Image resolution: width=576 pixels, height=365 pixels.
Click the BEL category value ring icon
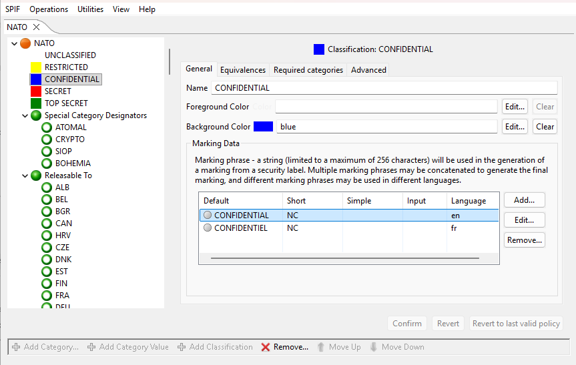tap(47, 199)
